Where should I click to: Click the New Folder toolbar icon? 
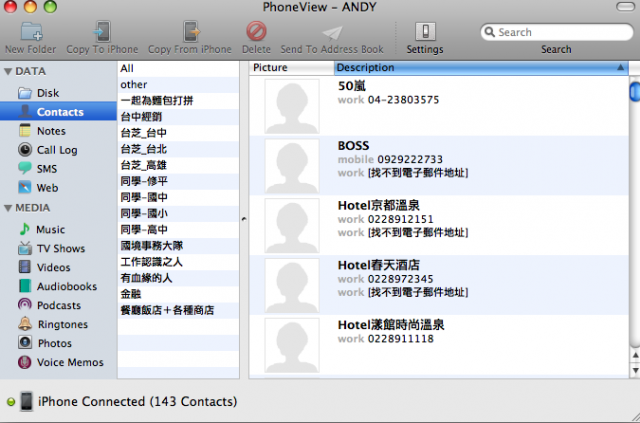(x=31, y=32)
